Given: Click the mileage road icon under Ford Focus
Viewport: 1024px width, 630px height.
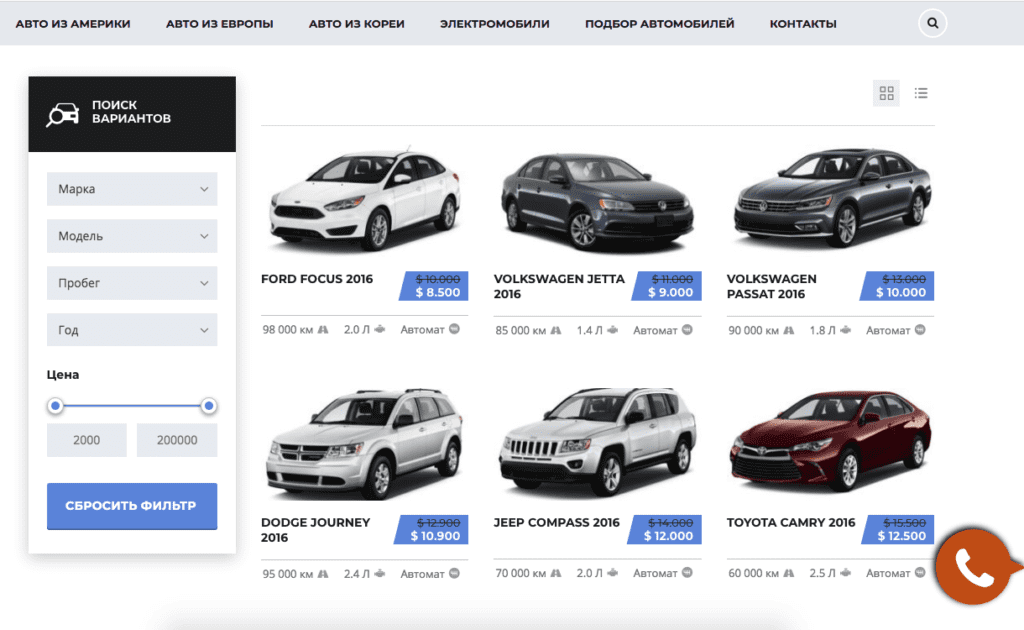Looking at the screenshot, I should [x=323, y=329].
